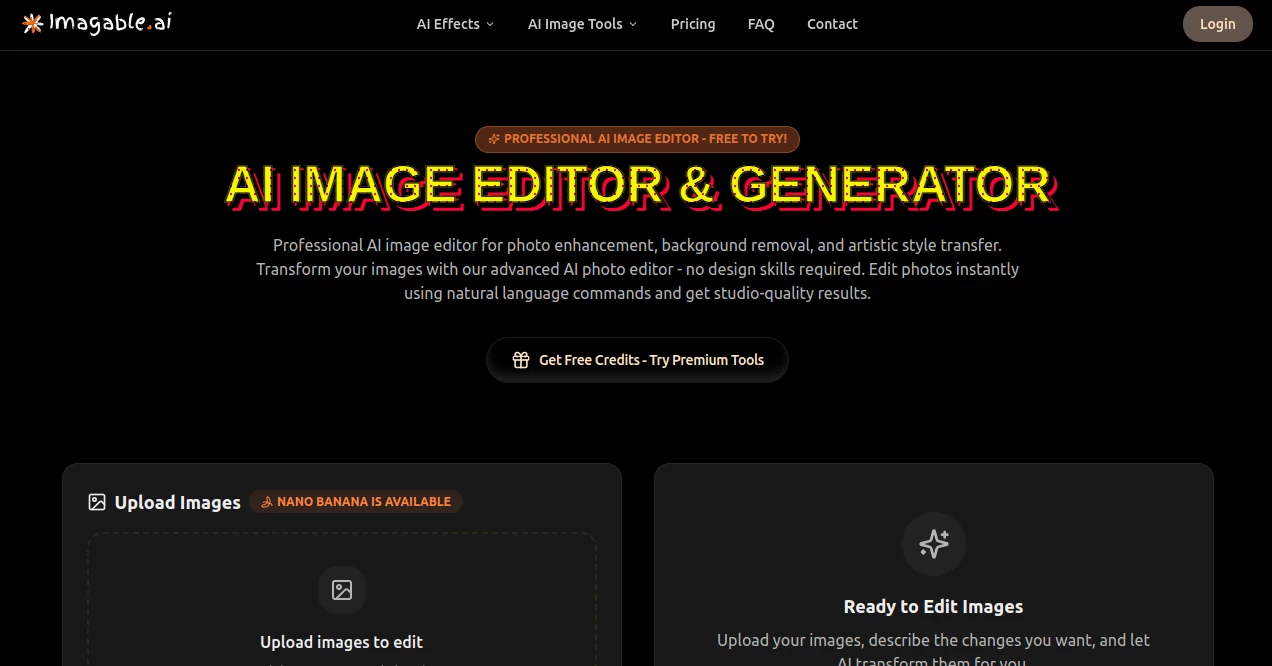Click the Login button

[1217, 24]
